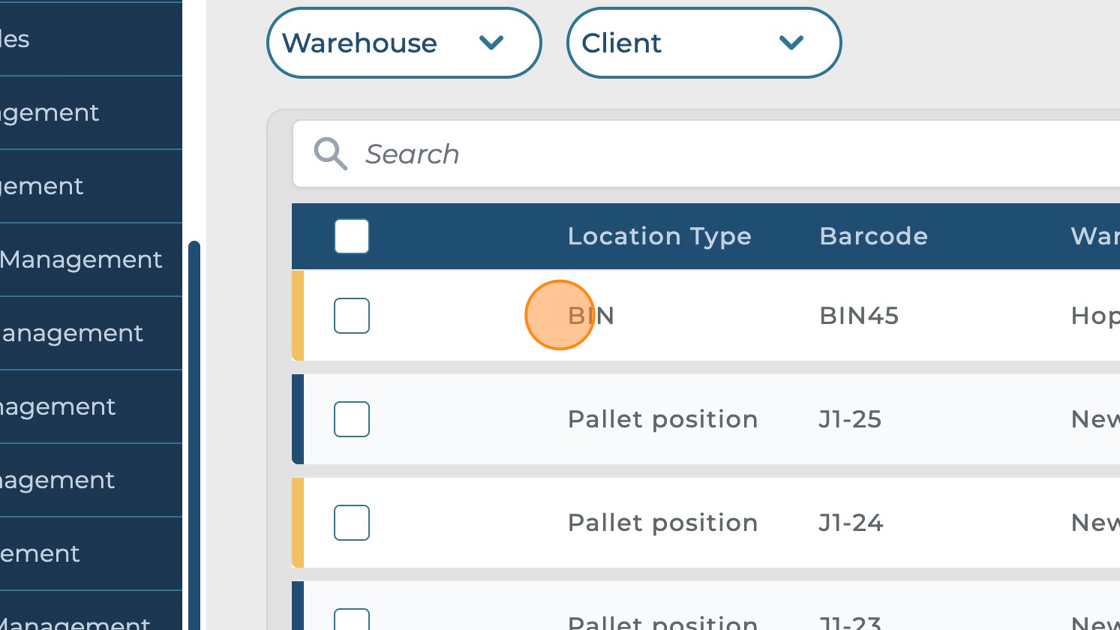Click the sidebar vertical scrollbar

194,430
